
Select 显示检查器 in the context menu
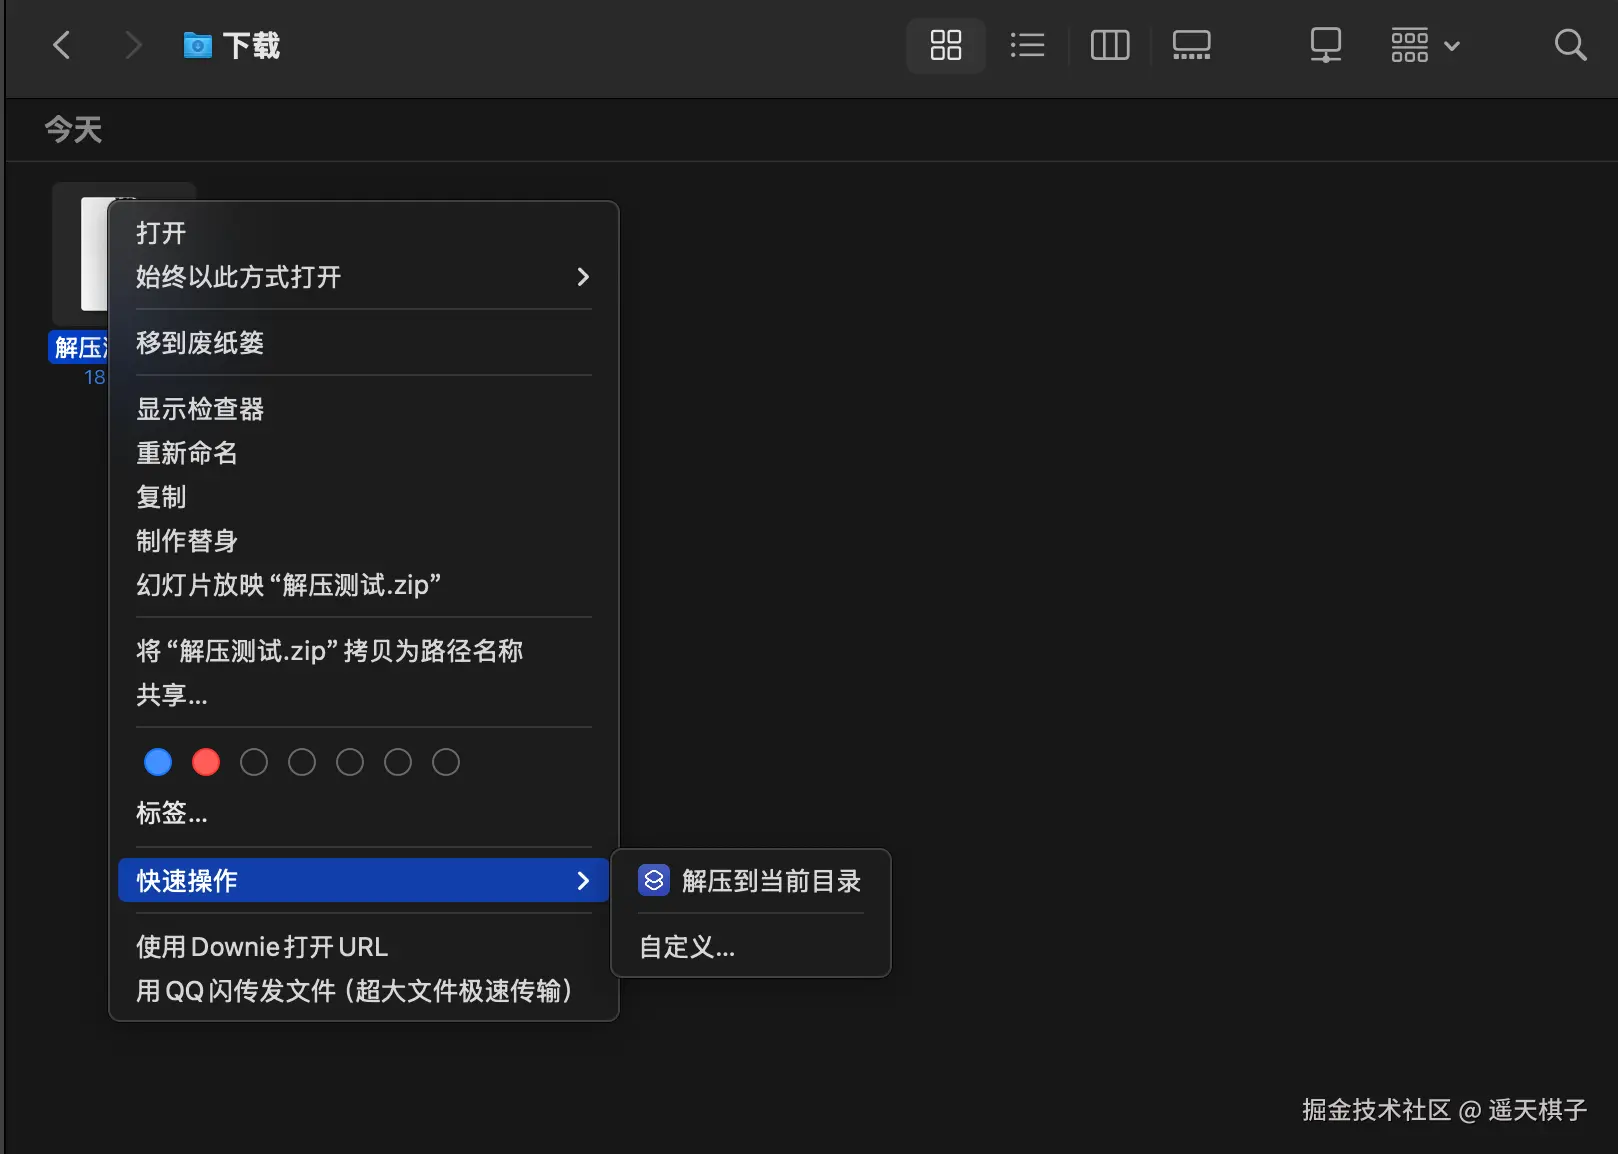363,409
